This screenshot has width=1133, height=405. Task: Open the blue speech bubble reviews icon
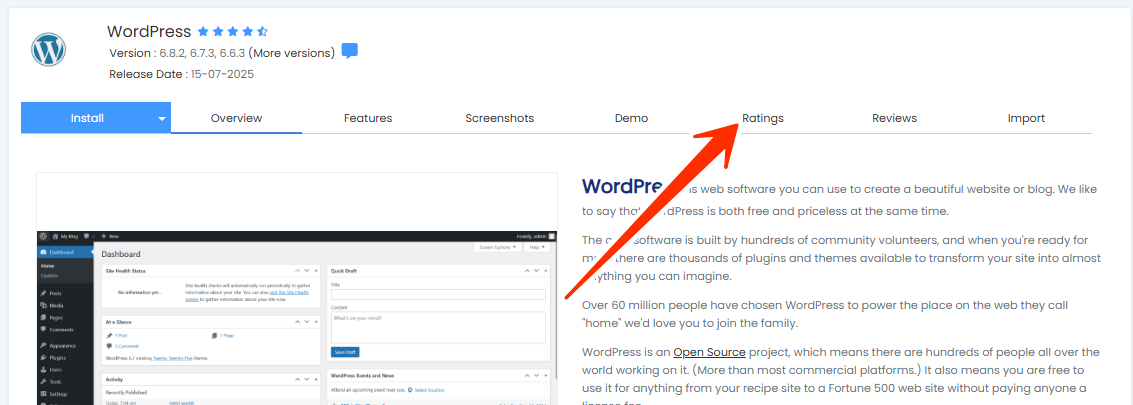(350, 51)
